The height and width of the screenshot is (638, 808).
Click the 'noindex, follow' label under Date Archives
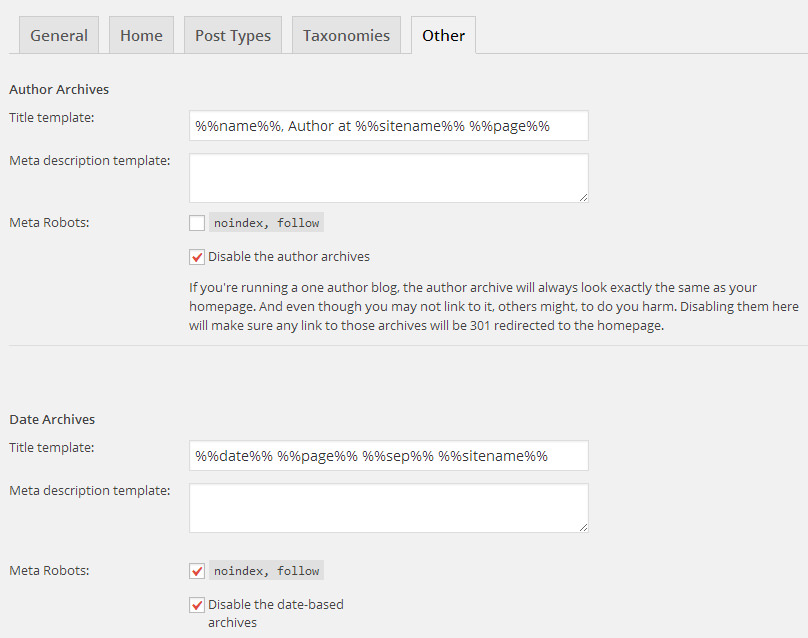pos(266,571)
